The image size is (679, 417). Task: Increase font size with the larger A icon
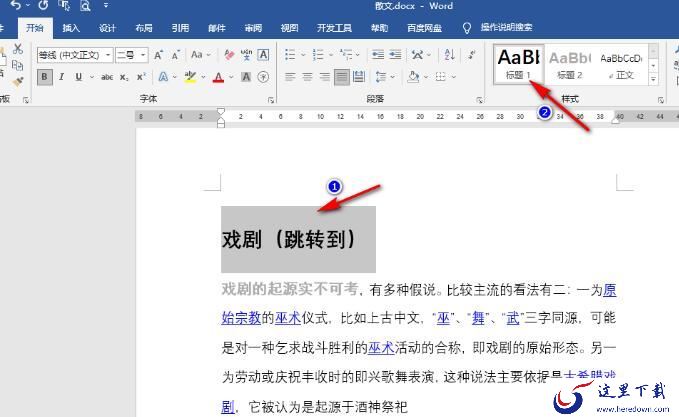tap(158, 55)
